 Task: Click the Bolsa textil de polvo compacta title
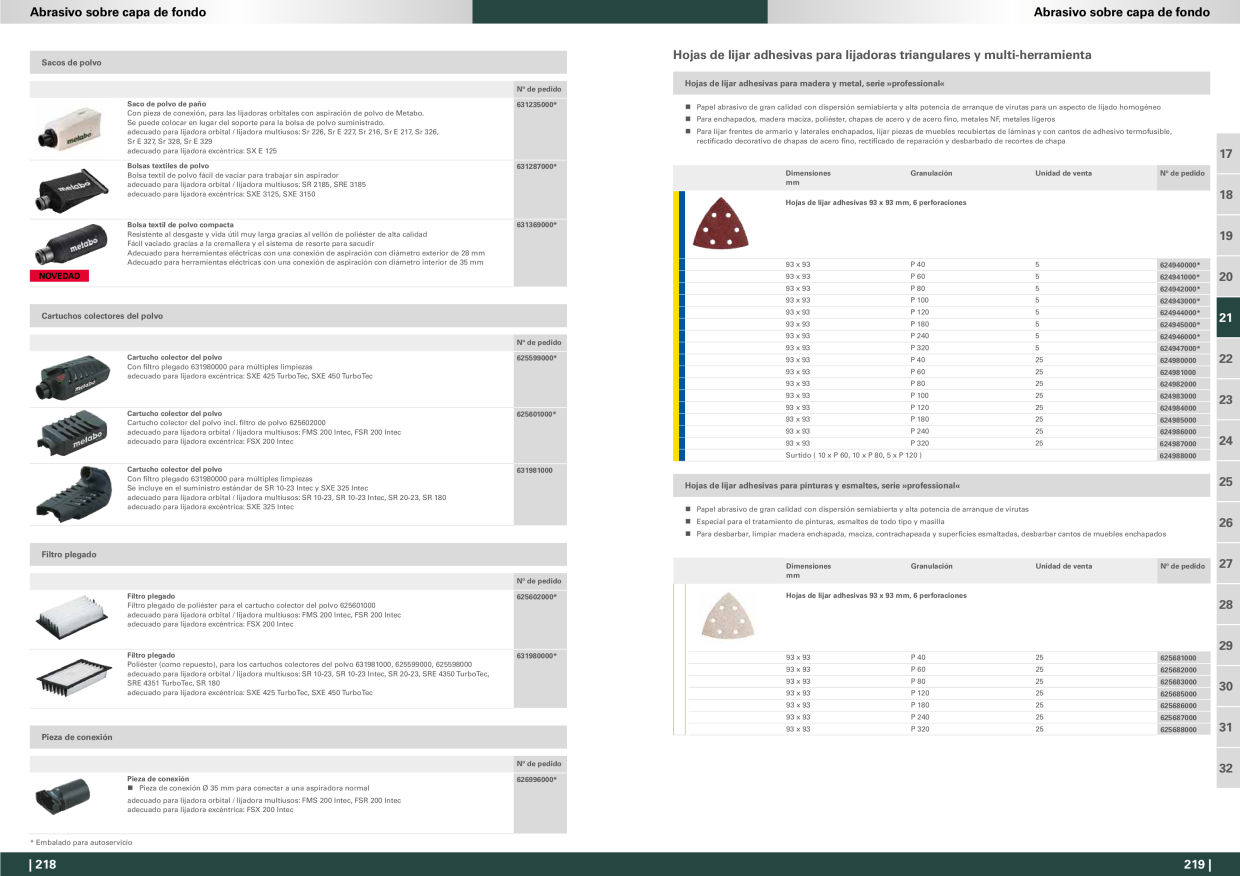pos(180,225)
